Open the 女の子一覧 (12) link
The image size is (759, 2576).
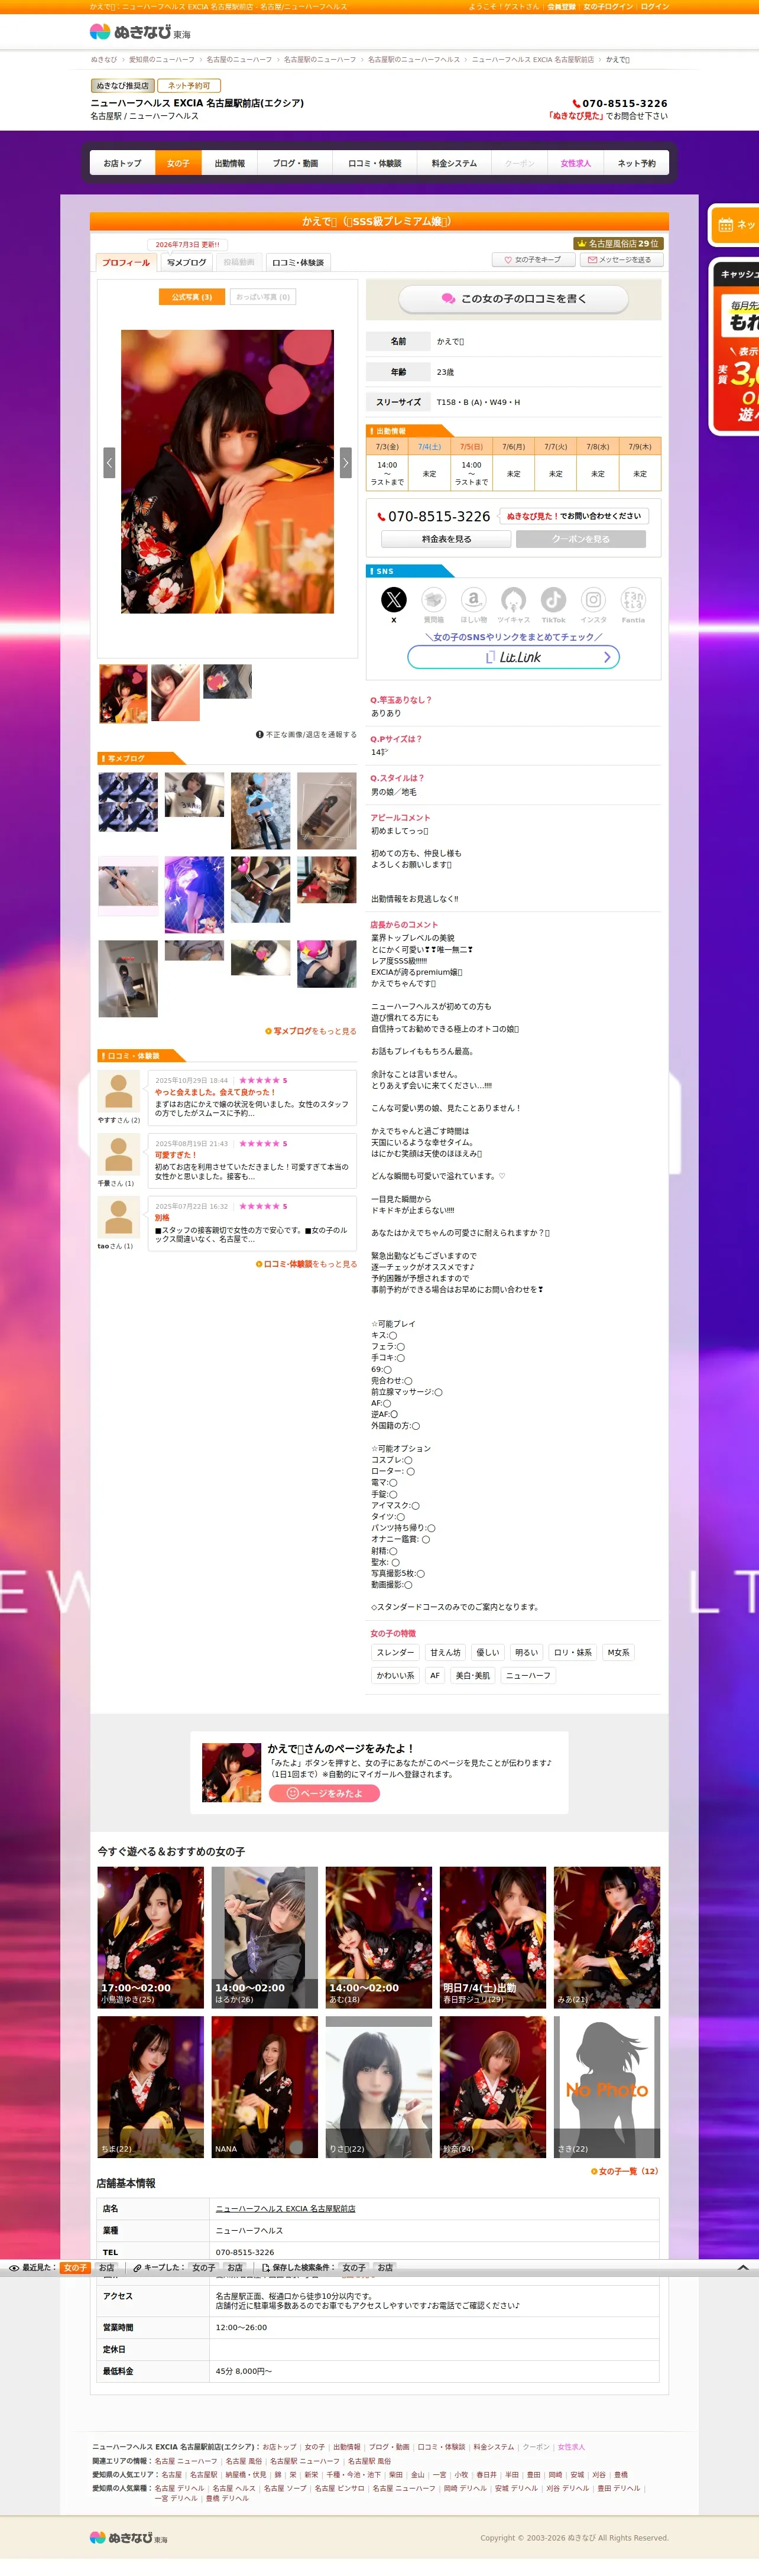(625, 2171)
